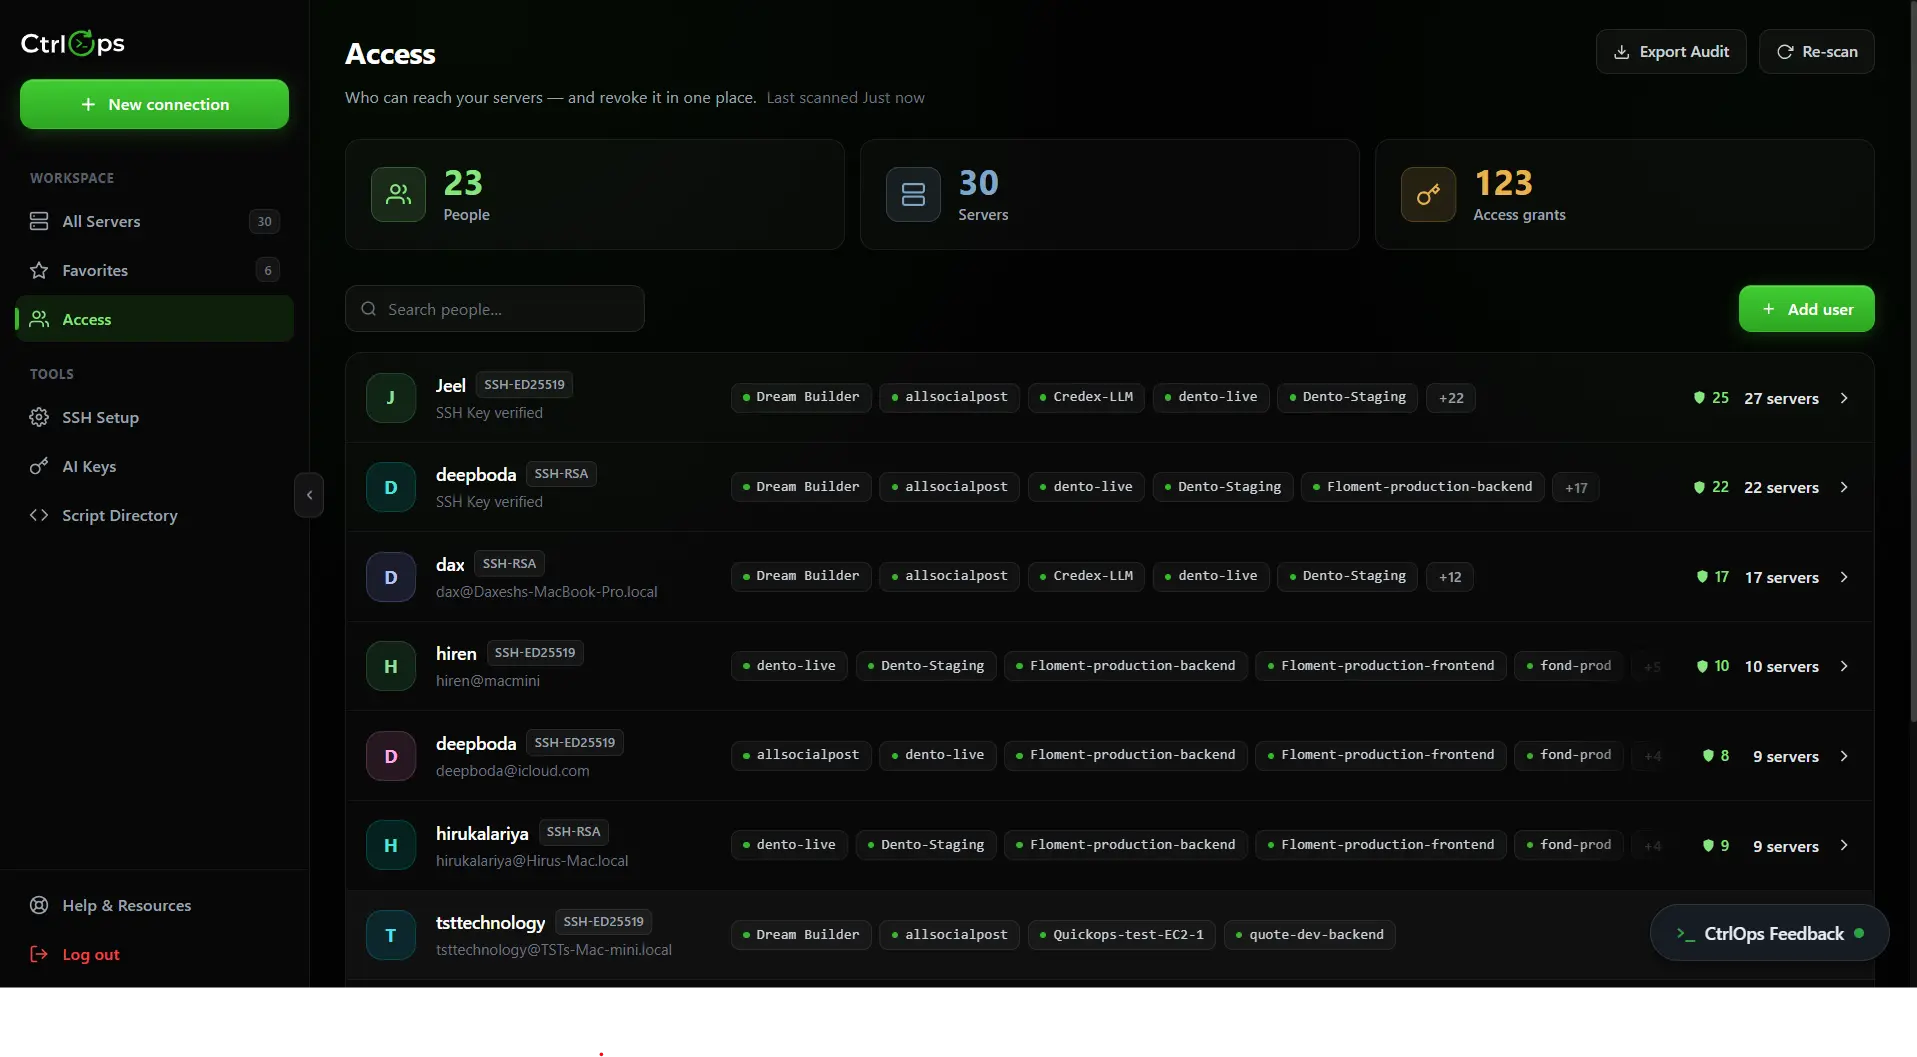Click the avatar of deepboda SSH-RSA user

point(391,487)
